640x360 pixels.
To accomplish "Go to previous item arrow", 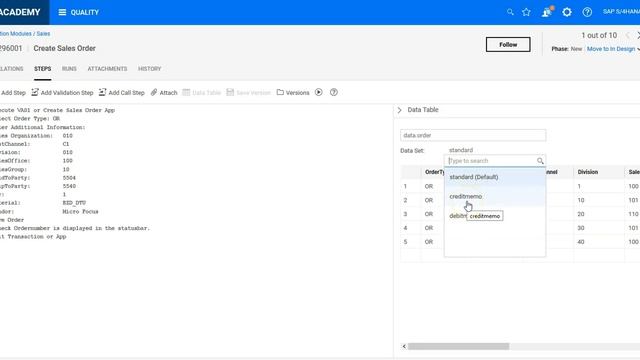I will [x=627, y=36].
